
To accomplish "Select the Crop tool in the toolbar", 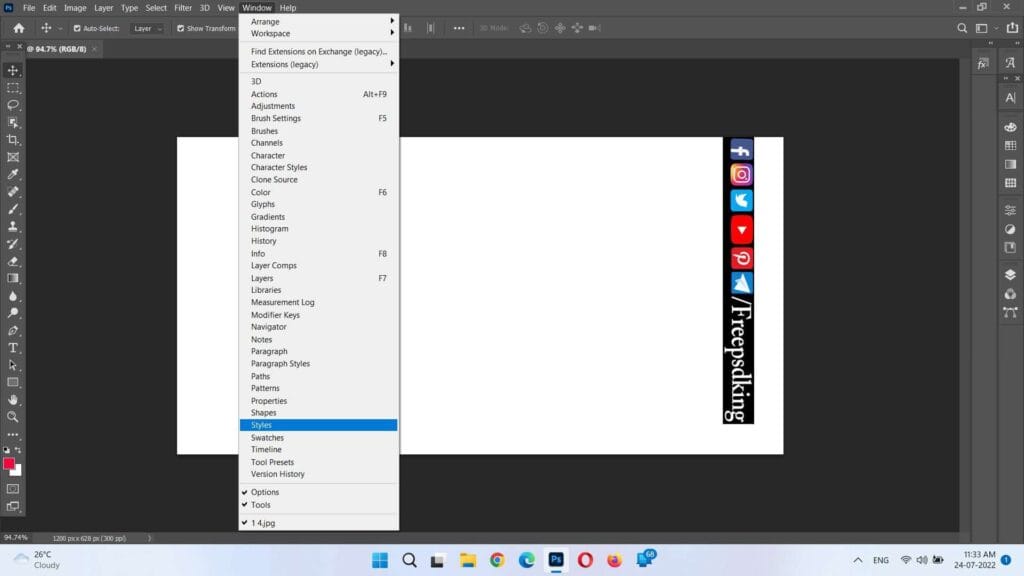I will [x=13, y=140].
